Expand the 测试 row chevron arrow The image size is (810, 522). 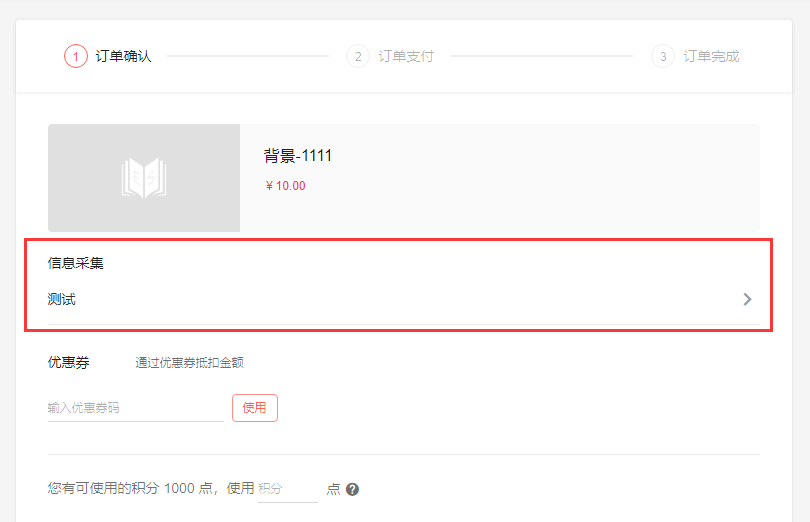click(x=747, y=299)
